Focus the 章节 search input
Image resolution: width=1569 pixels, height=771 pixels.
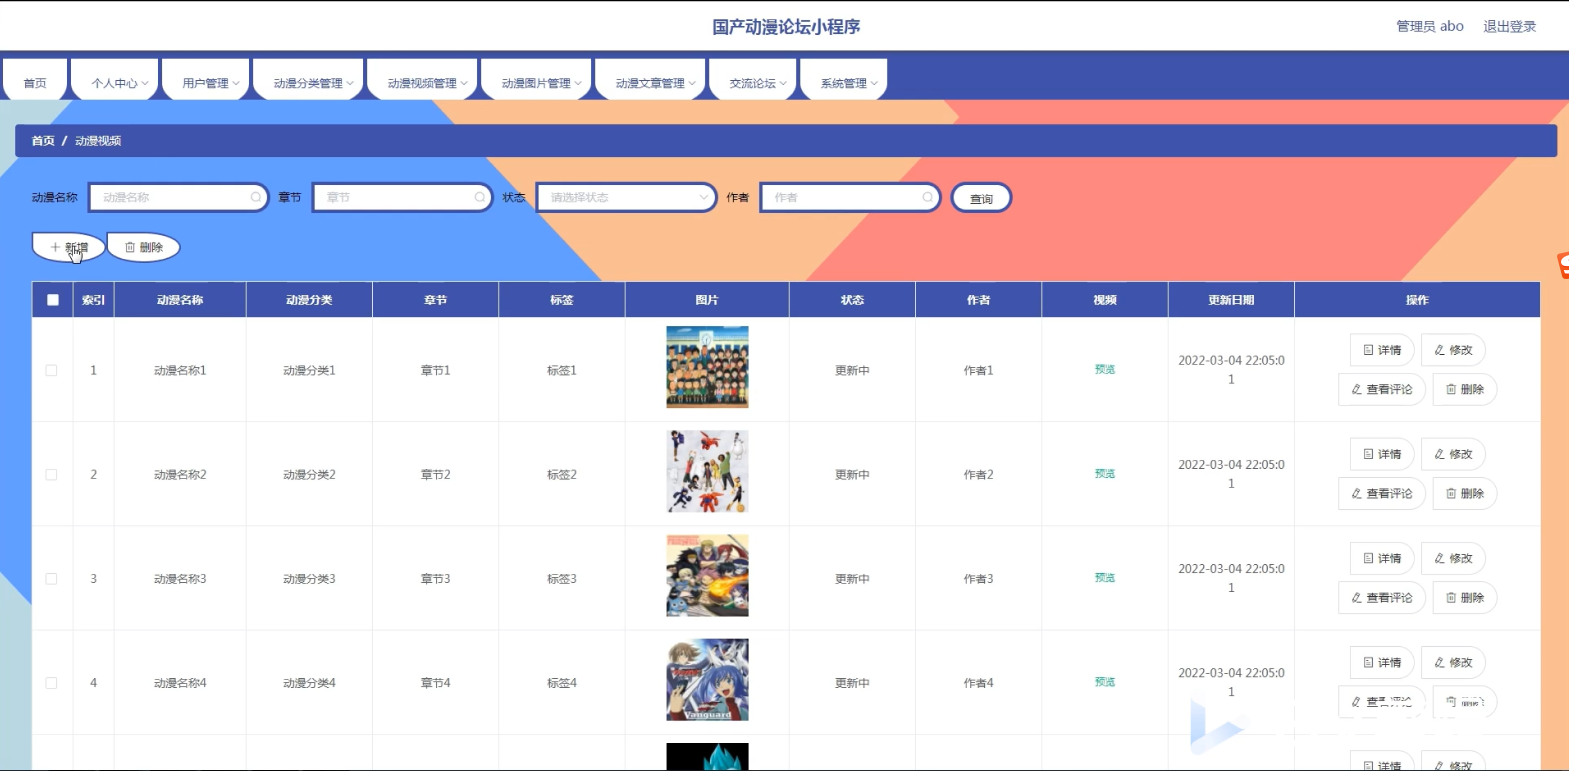403,198
